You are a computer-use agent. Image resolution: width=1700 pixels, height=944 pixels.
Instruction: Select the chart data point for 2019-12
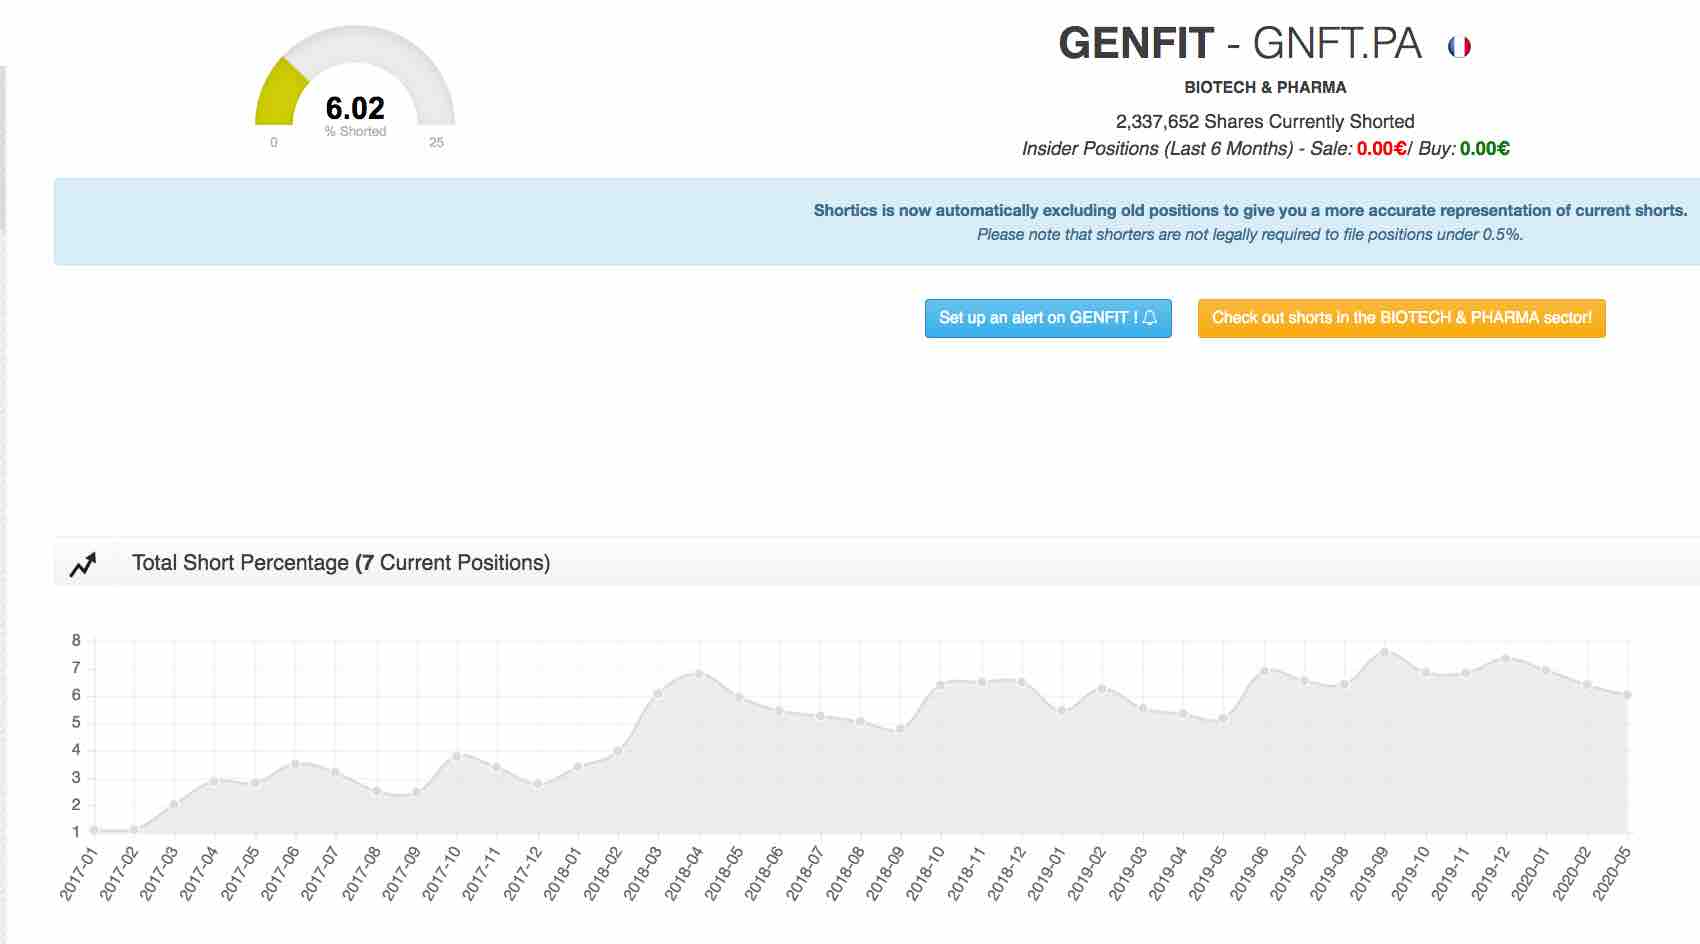(x=1506, y=658)
